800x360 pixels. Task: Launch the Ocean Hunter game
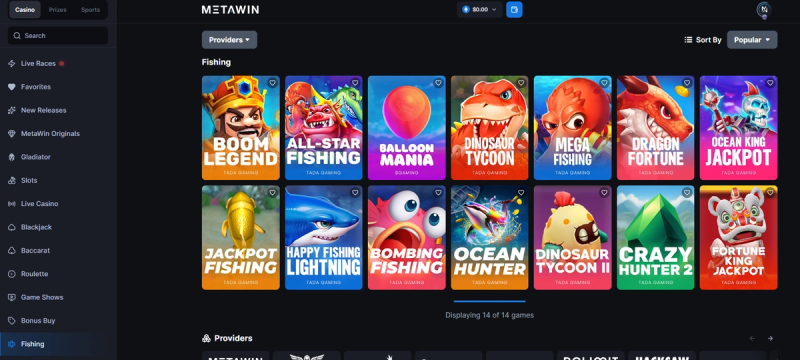click(x=489, y=238)
